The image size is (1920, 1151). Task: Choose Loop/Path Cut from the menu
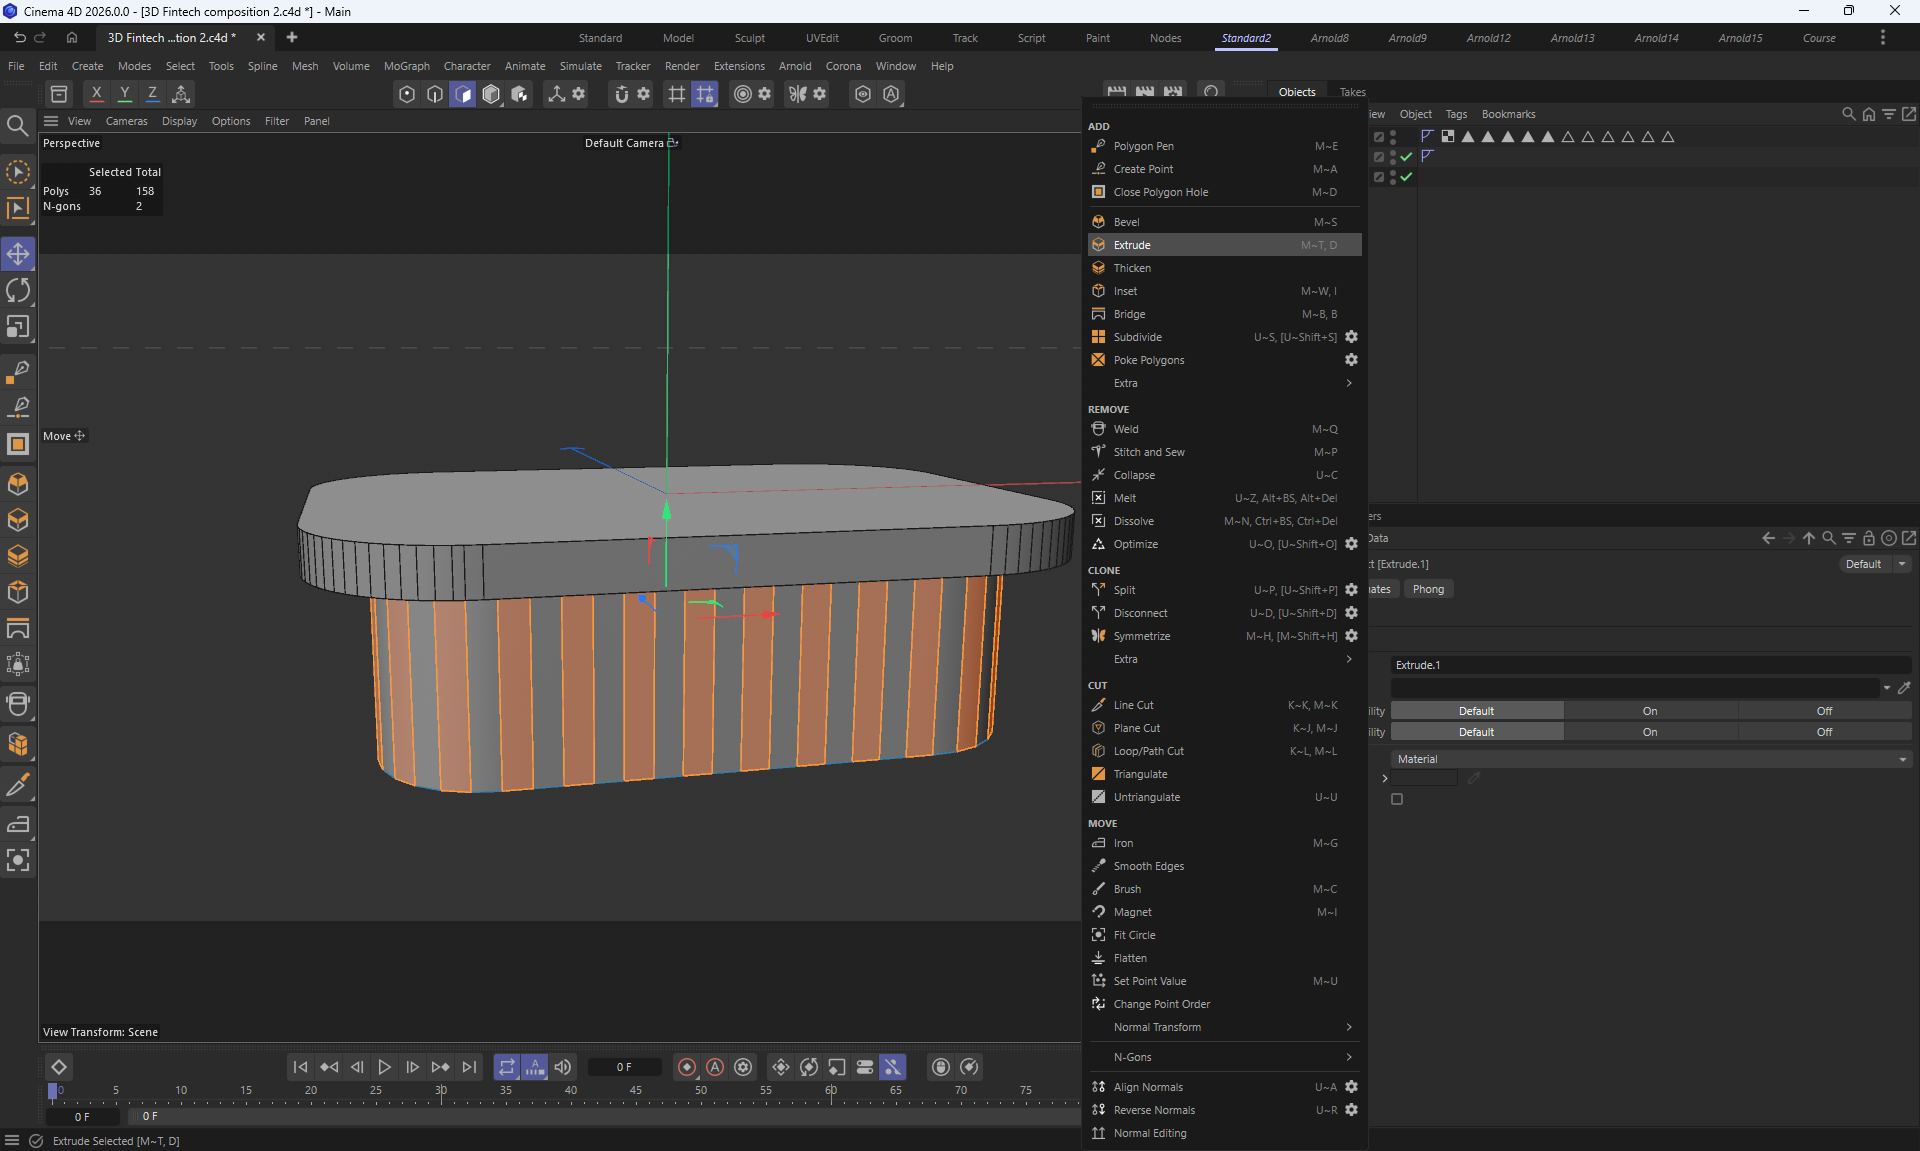click(1148, 751)
